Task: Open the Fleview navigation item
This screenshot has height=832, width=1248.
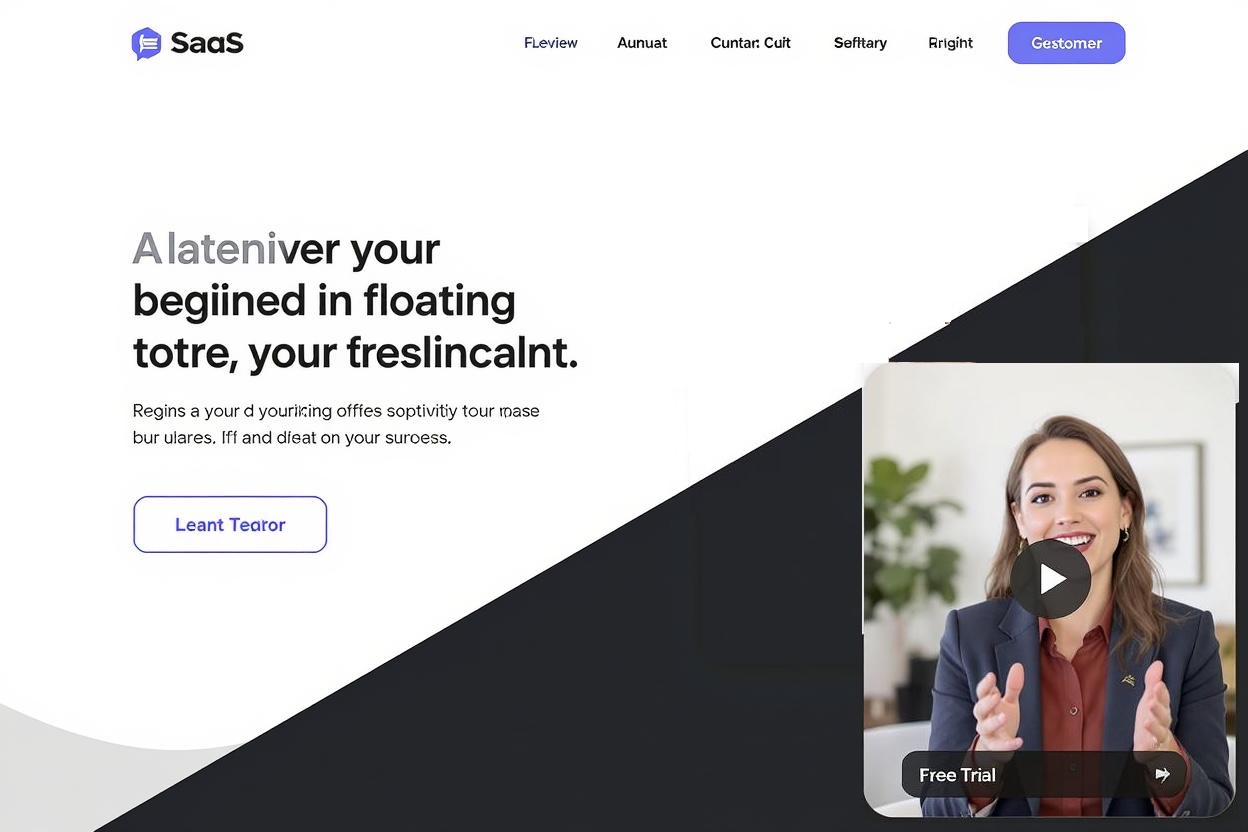Action: point(551,43)
